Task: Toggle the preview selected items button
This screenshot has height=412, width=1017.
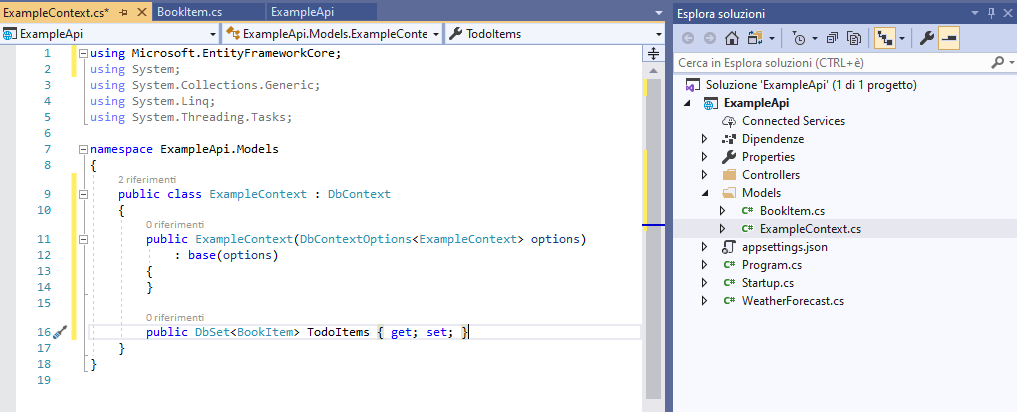Action: (949, 39)
